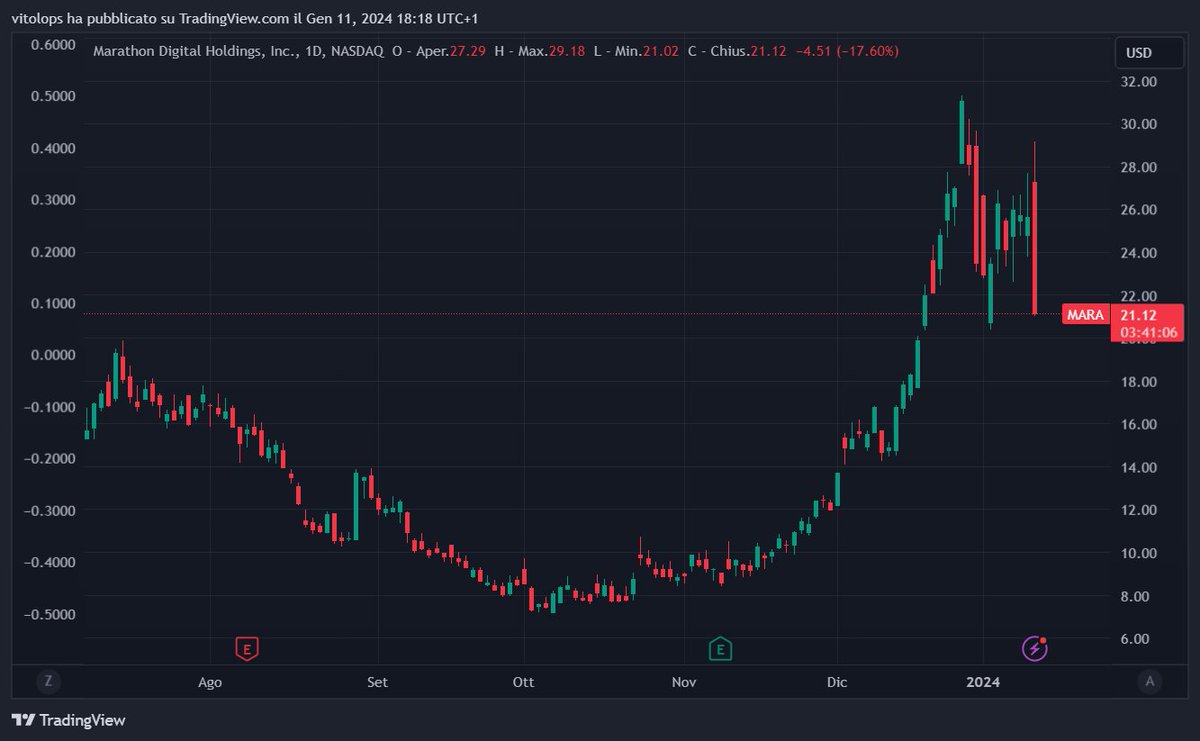
Task: Click the 0.2000 left axis value
Action: tap(53, 252)
